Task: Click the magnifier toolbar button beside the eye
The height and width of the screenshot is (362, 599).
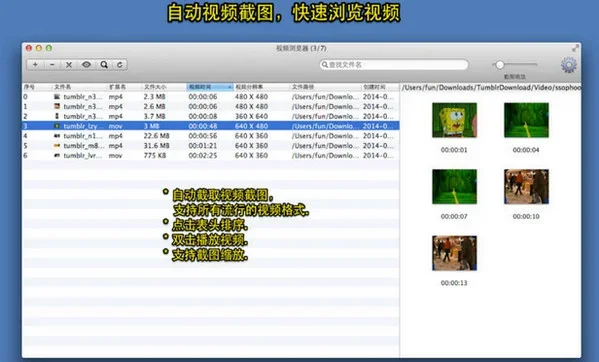Action: [x=104, y=65]
